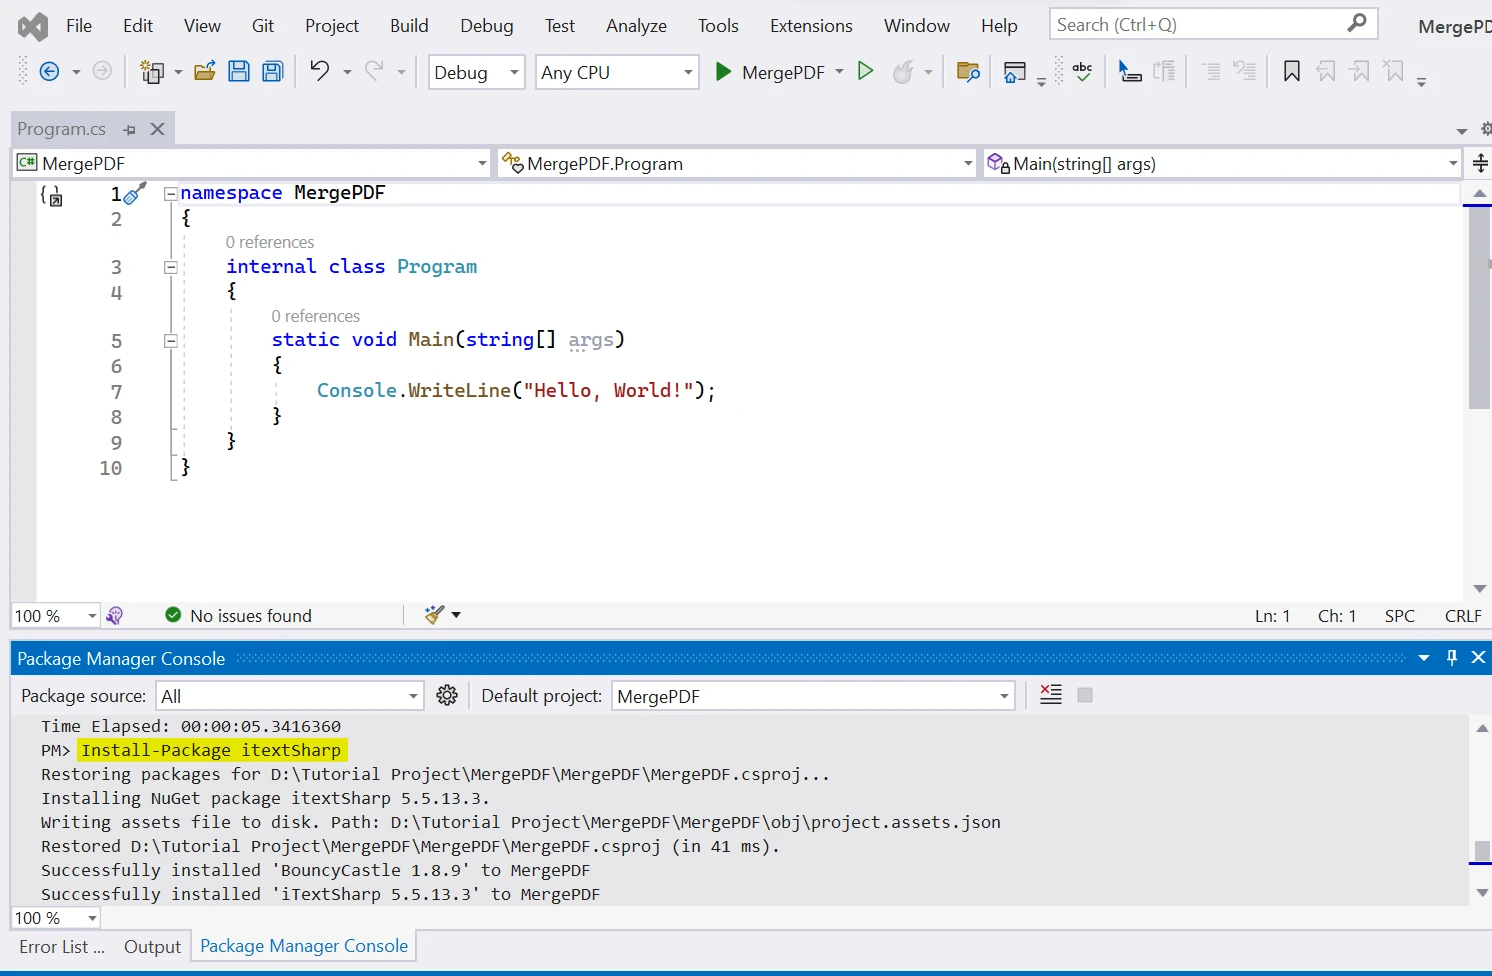Switch to the Output tab
This screenshot has width=1492, height=976.
click(152, 946)
